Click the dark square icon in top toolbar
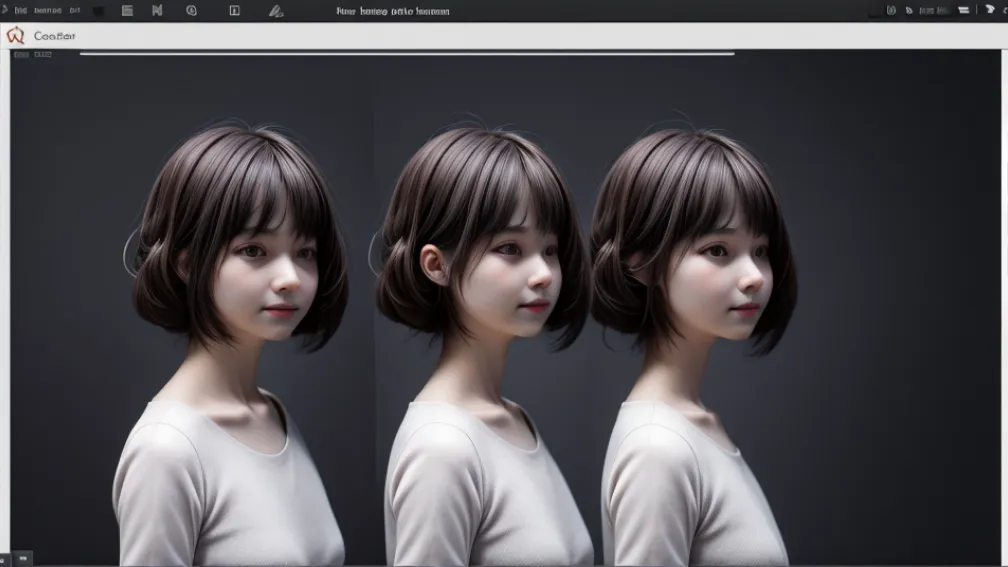Screen dimensions: 1008x567 (98, 11)
